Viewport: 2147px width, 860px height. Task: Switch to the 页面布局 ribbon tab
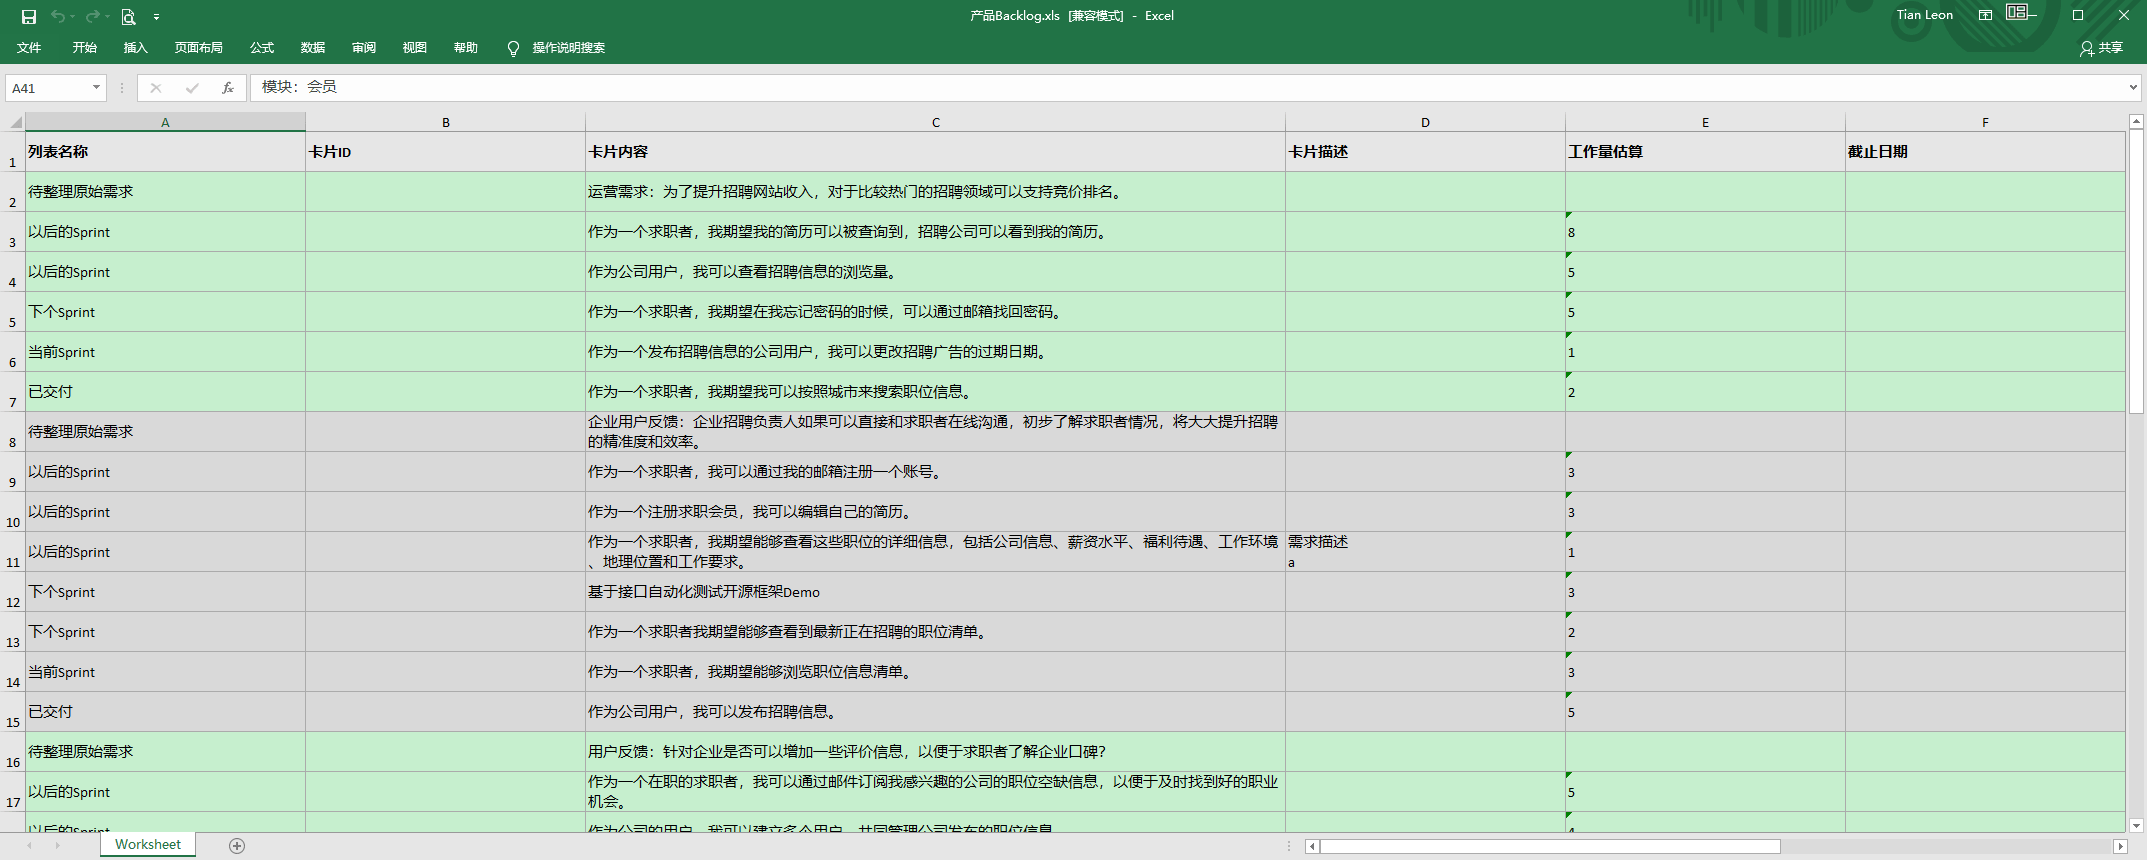[198, 48]
